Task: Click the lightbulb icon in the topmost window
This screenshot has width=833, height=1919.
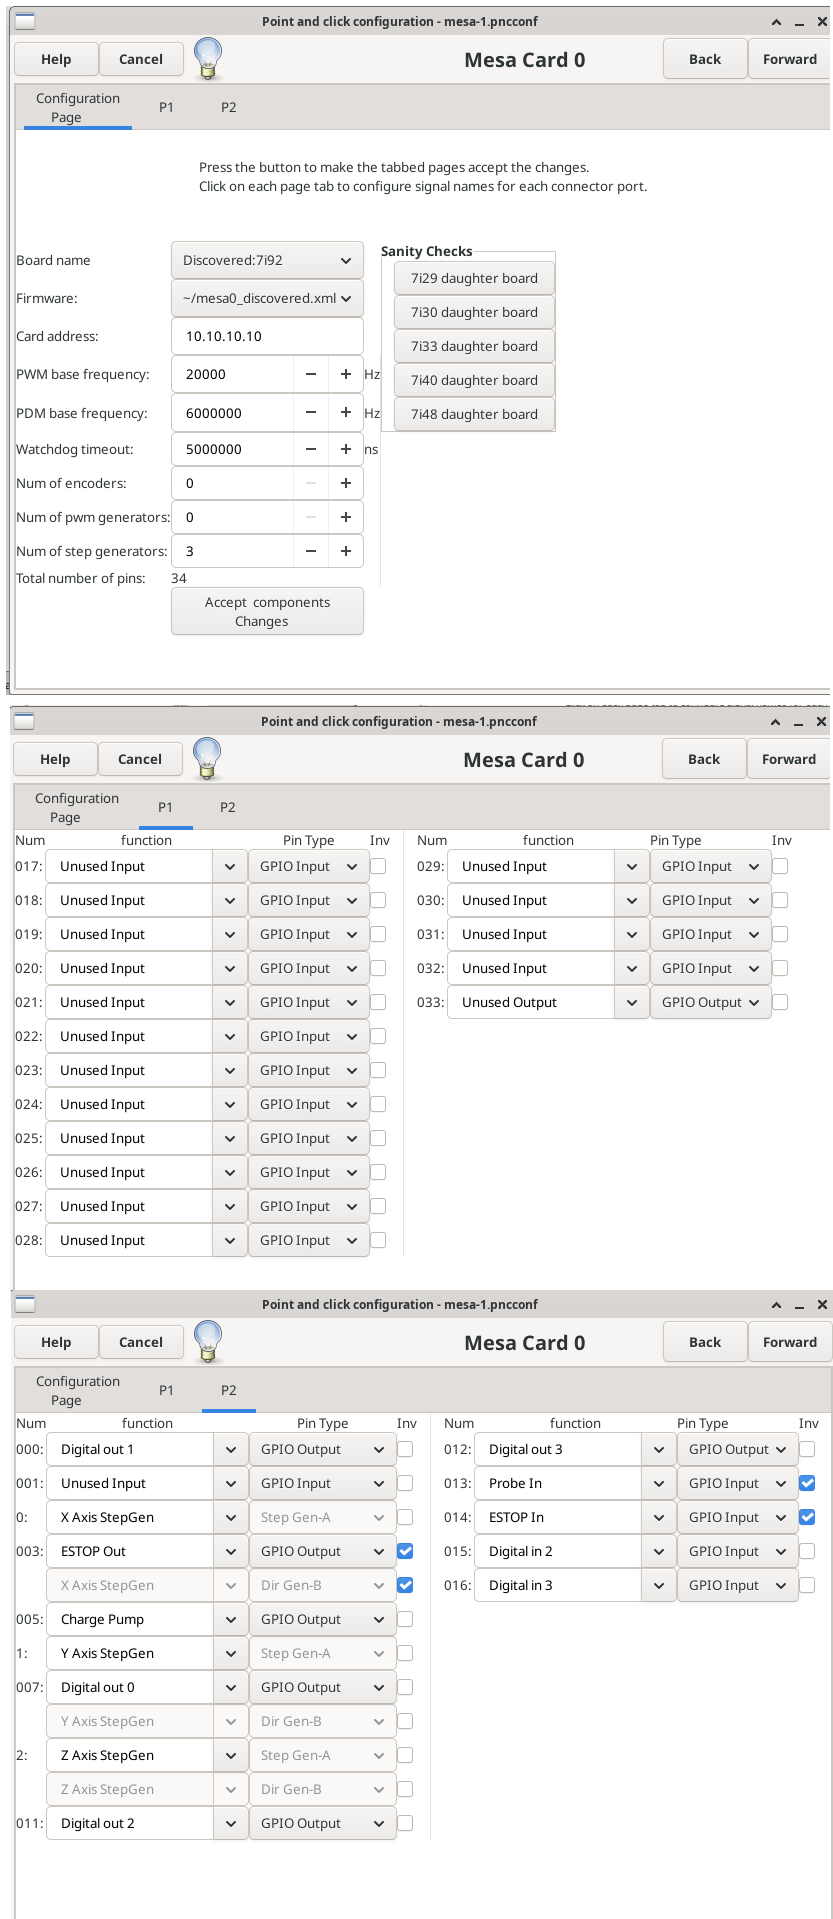Action: click(x=207, y=58)
